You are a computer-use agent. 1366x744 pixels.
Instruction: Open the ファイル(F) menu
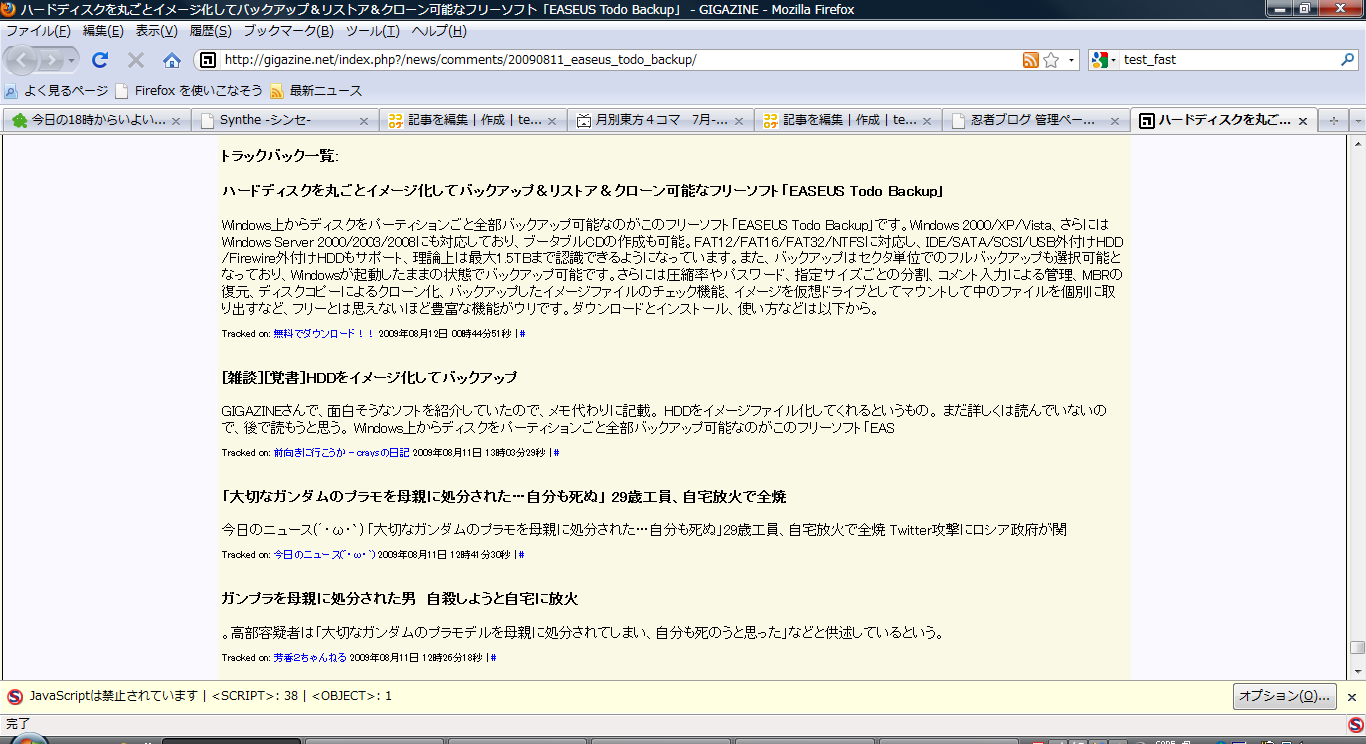(39, 31)
